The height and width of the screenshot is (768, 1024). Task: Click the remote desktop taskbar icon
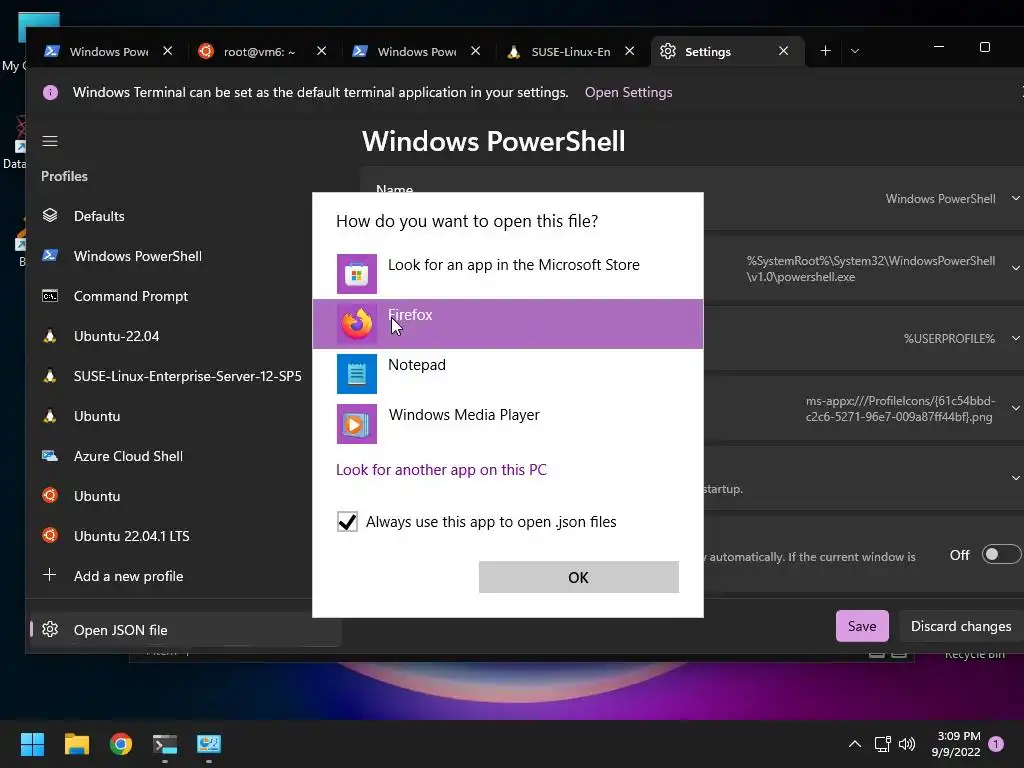click(209, 744)
